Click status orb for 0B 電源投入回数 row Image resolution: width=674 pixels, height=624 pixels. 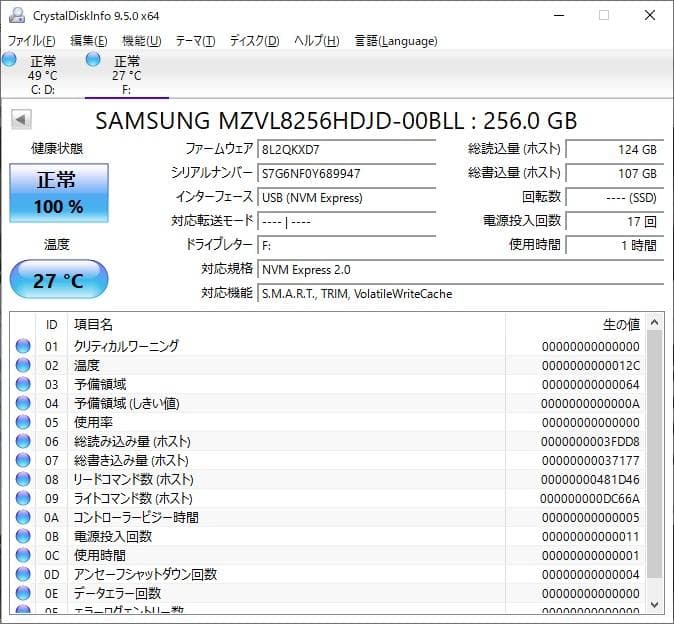point(23,536)
